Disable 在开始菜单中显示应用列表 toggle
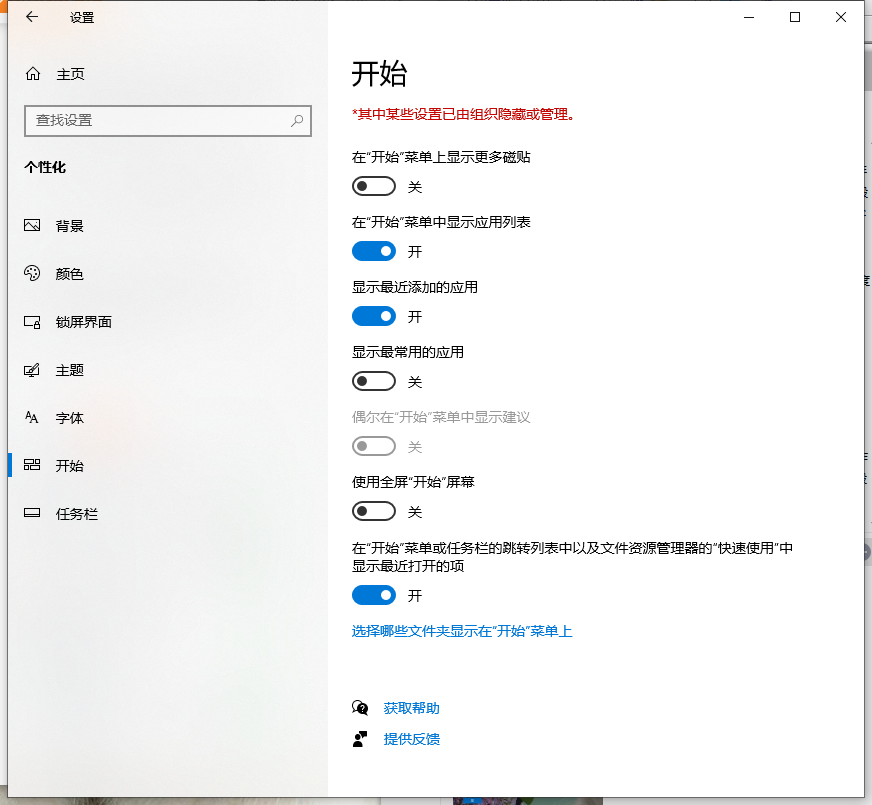 [374, 251]
